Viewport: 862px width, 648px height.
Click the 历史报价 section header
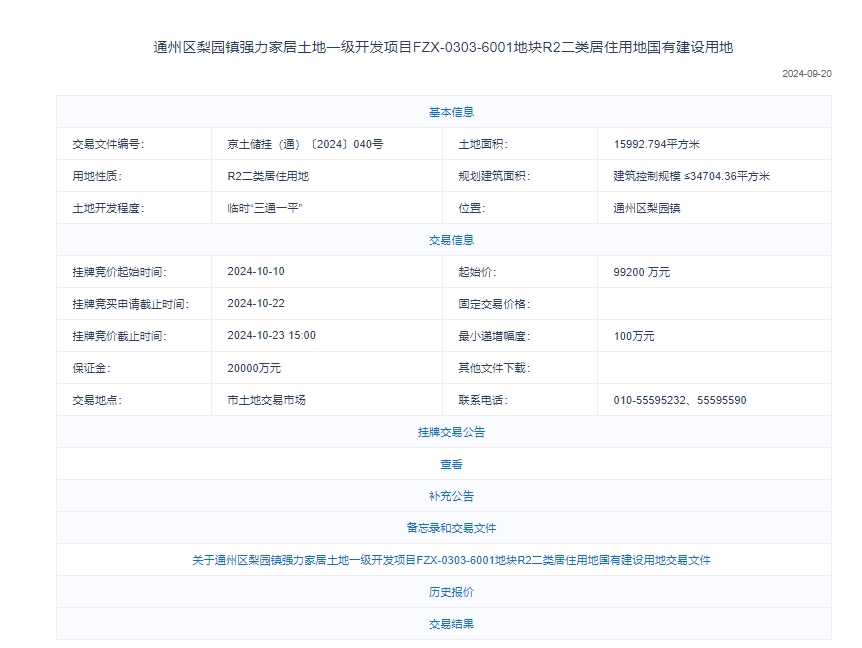coord(451,592)
